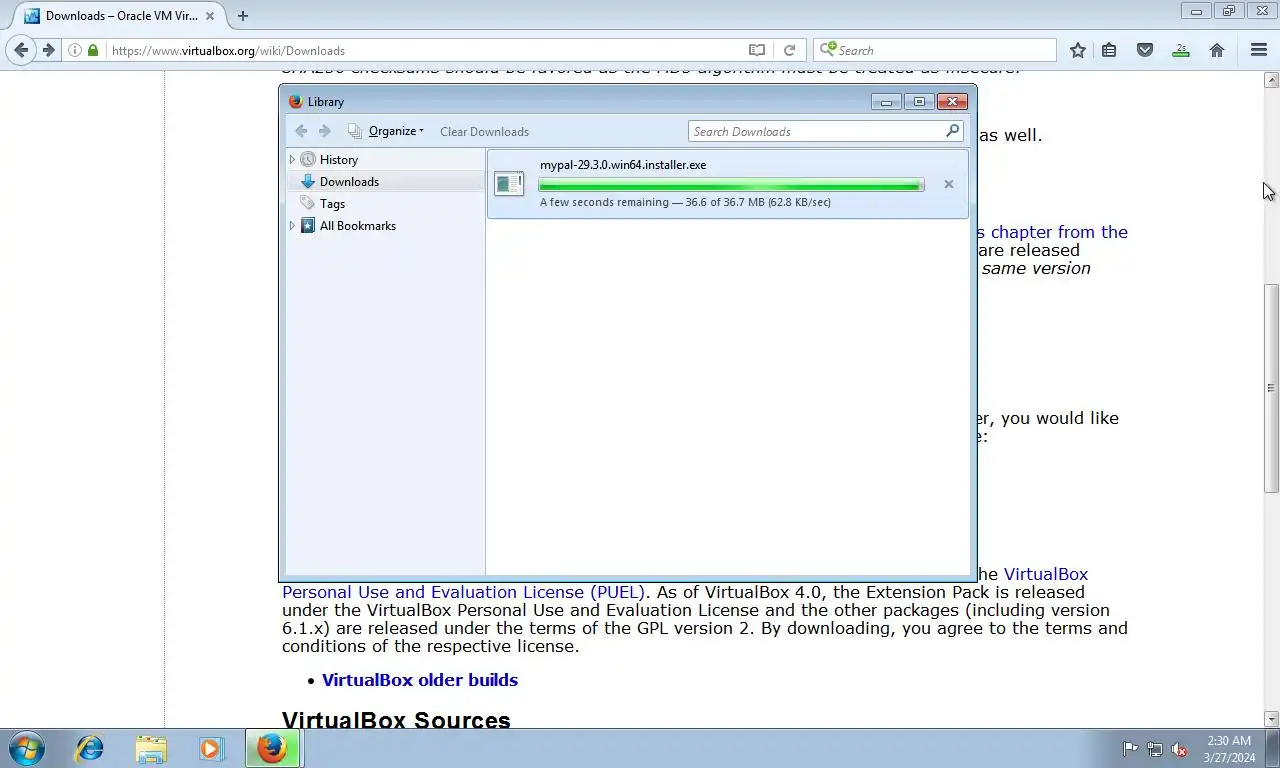
Task: Click the mypal download progress bar
Action: point(731,185)
